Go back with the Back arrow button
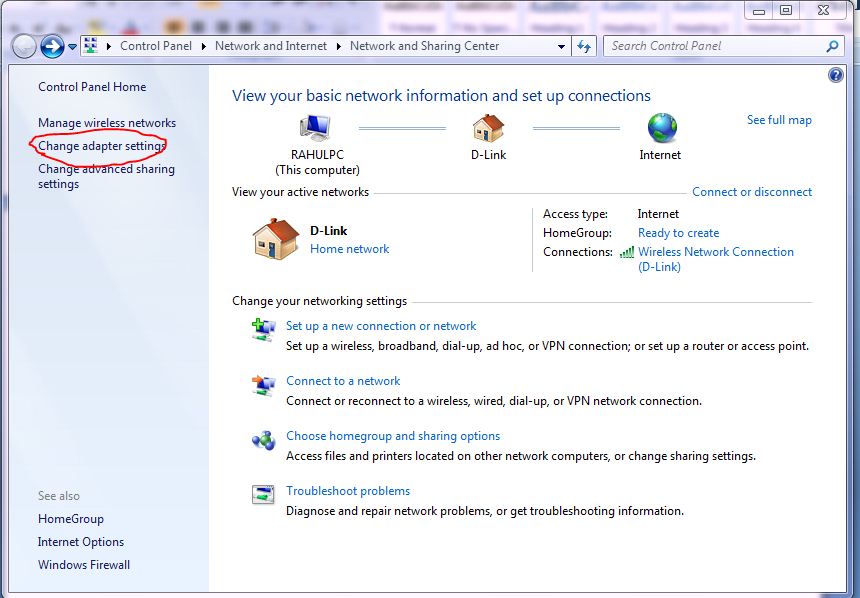This screenshot has width=860, height=598. tap(24, 46)
